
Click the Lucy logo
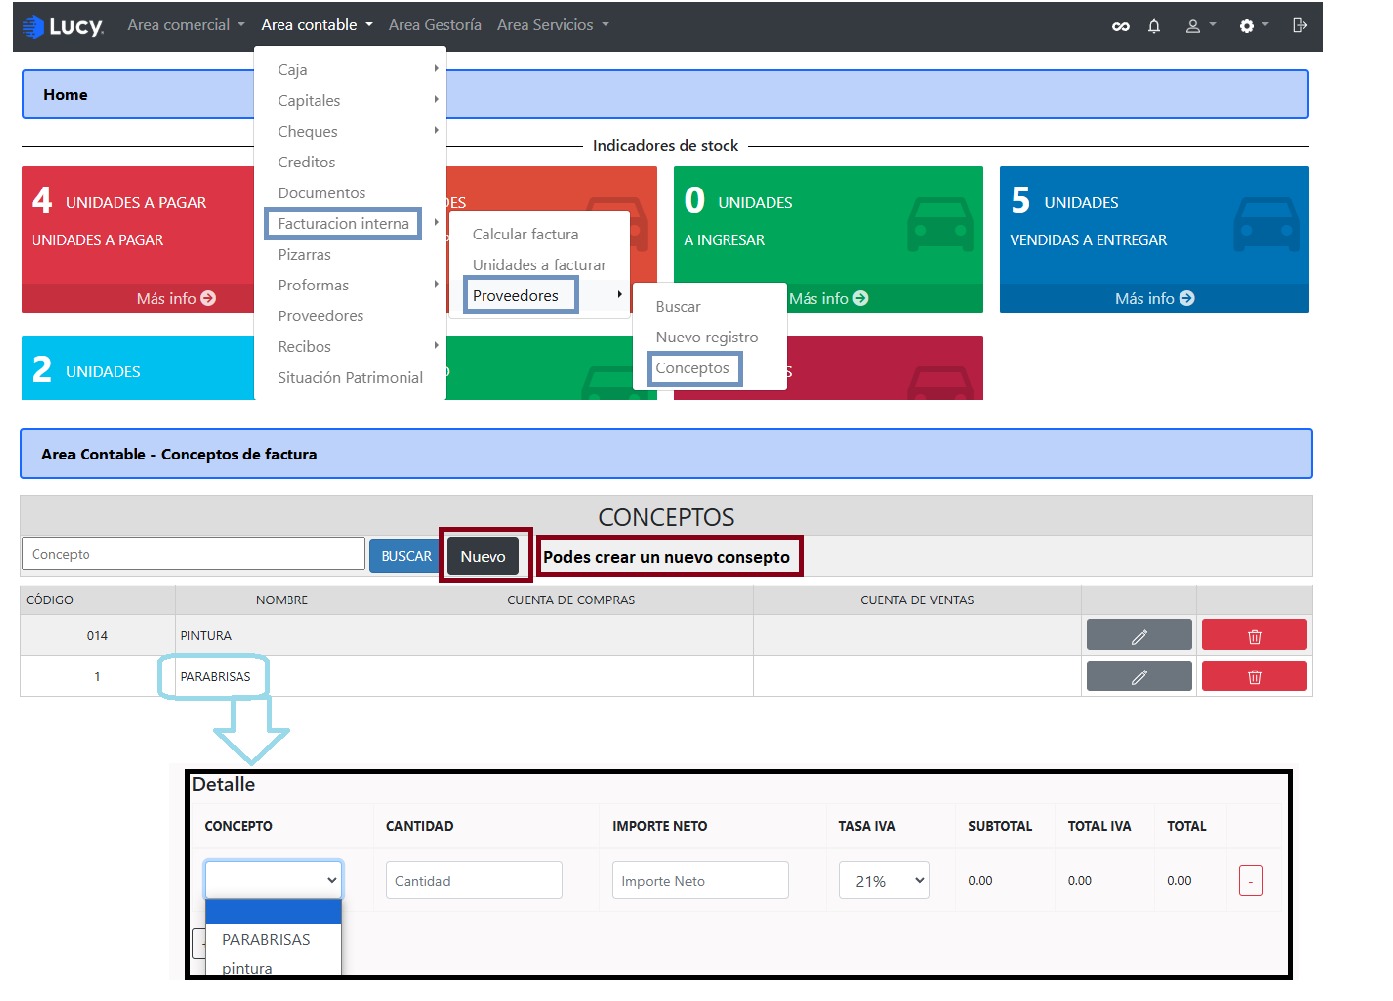click(x=63, y=26)
